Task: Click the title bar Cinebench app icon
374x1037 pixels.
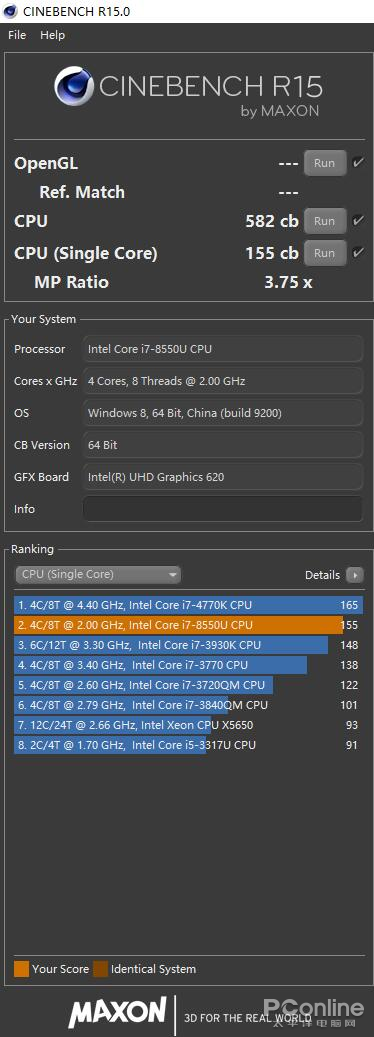Action: pyautogui.click(x=11, y=11)
